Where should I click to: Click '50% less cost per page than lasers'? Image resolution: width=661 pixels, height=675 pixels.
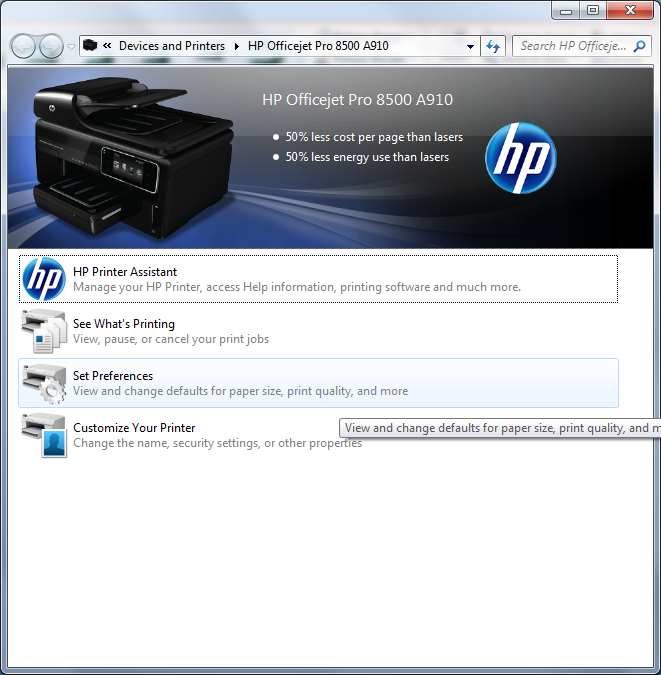coord(374,137)
